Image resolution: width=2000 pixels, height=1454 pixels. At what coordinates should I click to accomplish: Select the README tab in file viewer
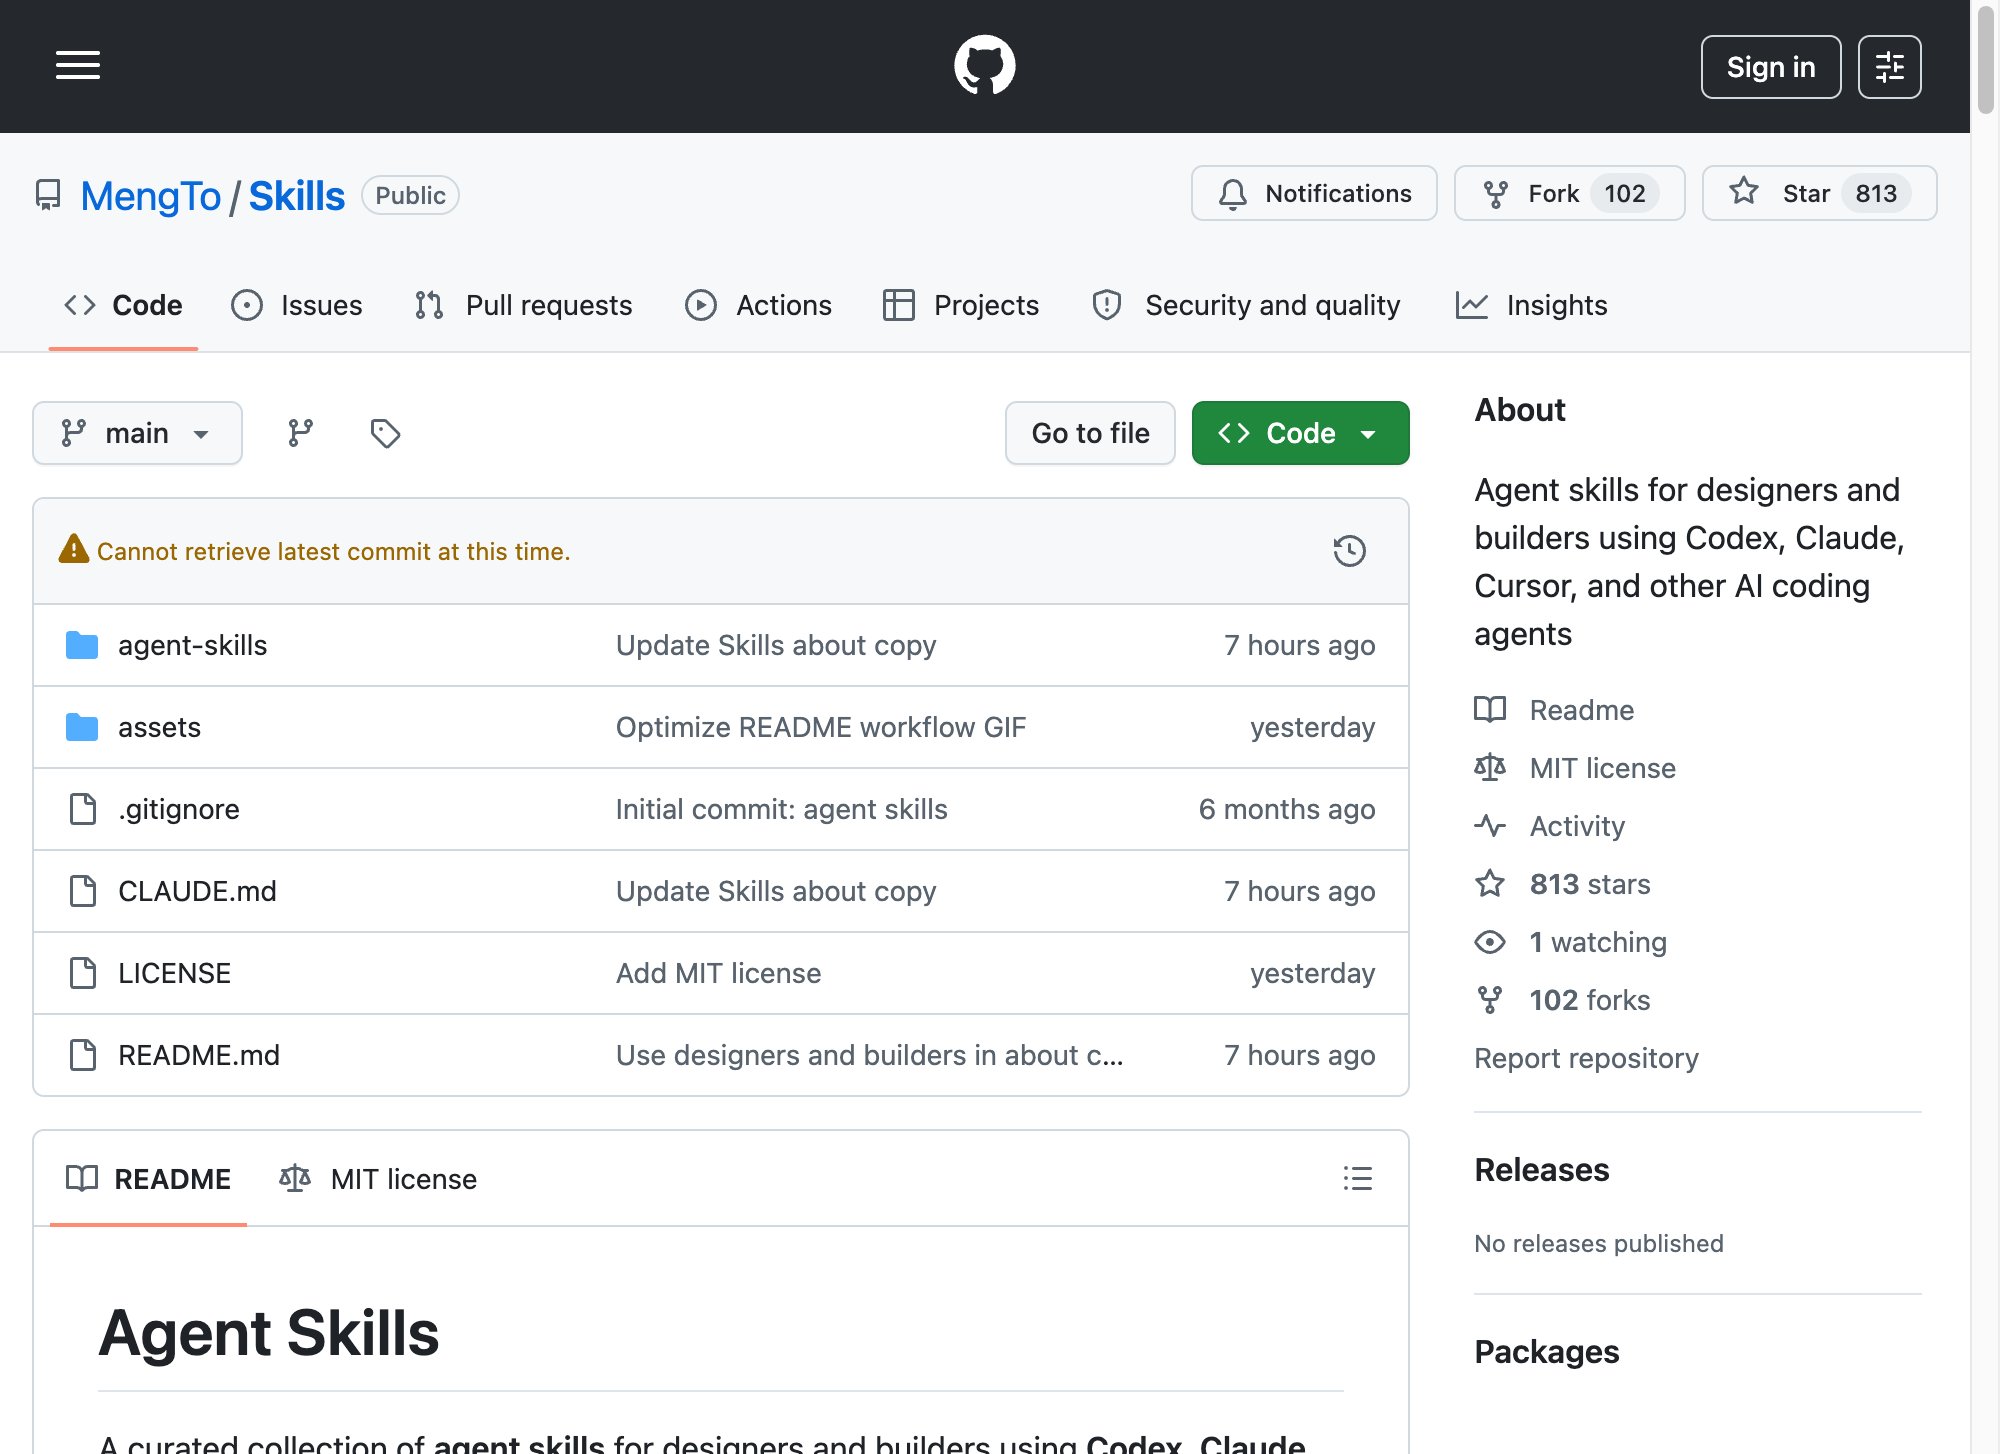[148, 1179]
